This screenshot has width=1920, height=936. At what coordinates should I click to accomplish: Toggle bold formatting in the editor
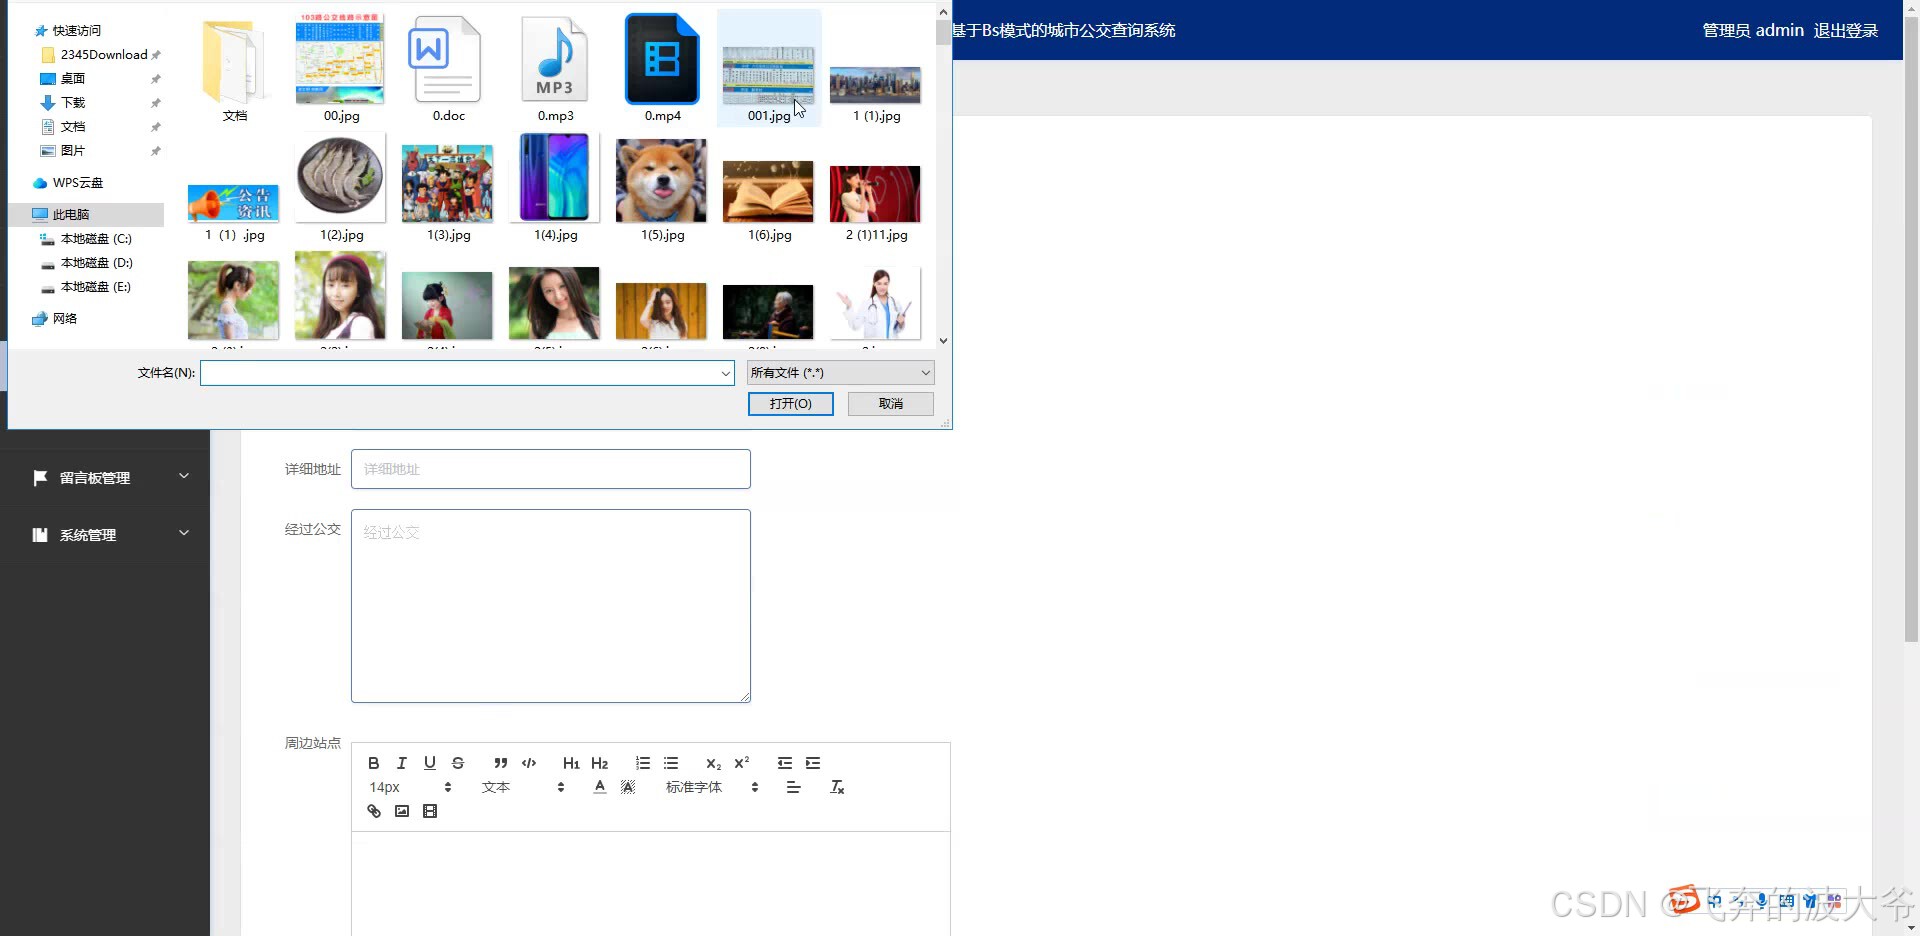click(374, 763)
